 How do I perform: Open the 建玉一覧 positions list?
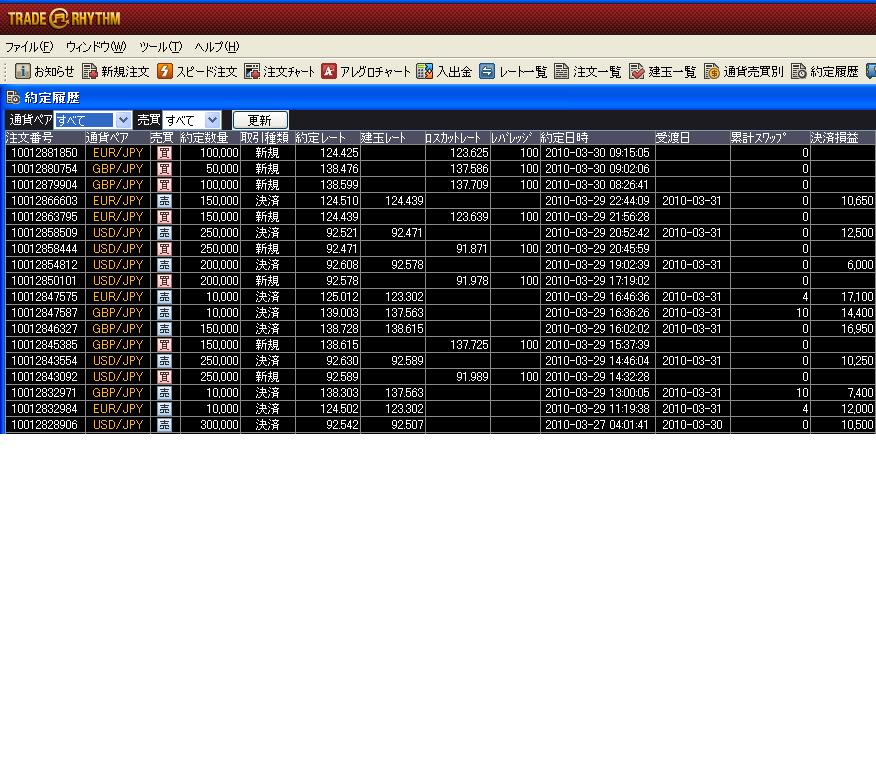pyautogui.click(x=663, y=72)
